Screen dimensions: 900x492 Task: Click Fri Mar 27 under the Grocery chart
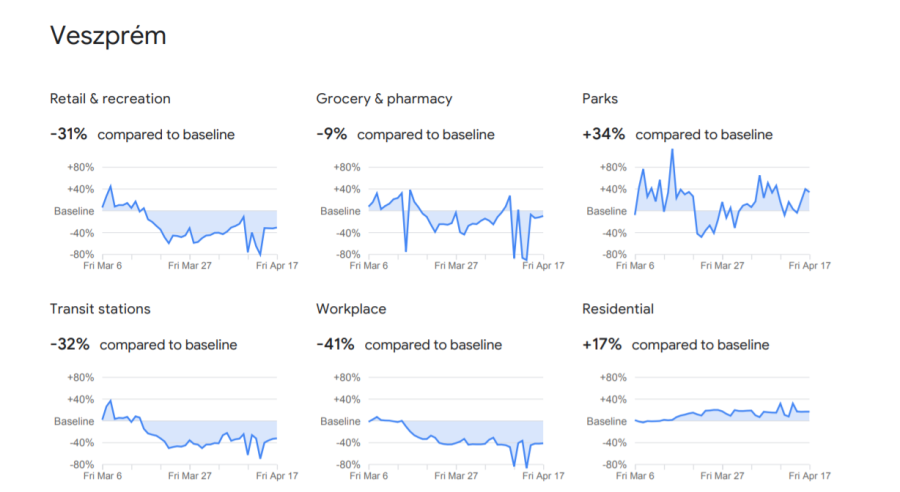pyautogui.click(x=455, y=266)
